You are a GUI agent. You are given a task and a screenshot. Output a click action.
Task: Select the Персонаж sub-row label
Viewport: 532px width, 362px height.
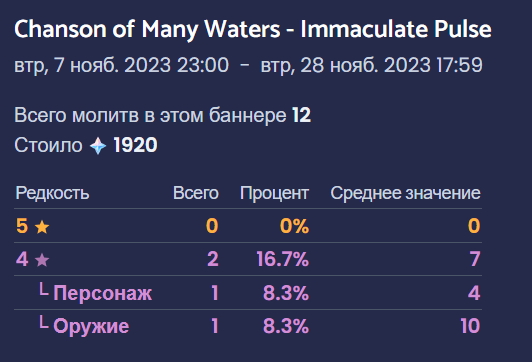pyautogui.click(x=102, y=293)
